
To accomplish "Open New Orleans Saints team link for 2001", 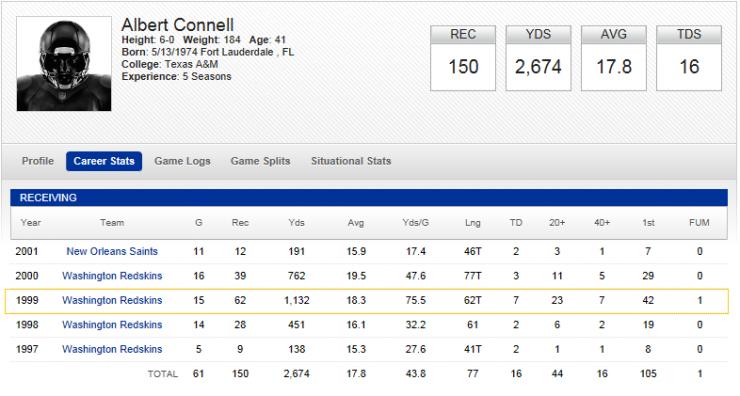I will point(112,251).
